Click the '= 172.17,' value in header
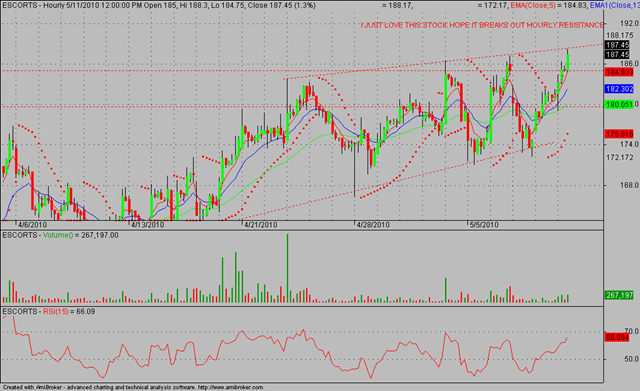This screenshot has width=640, height=391. 493,6
